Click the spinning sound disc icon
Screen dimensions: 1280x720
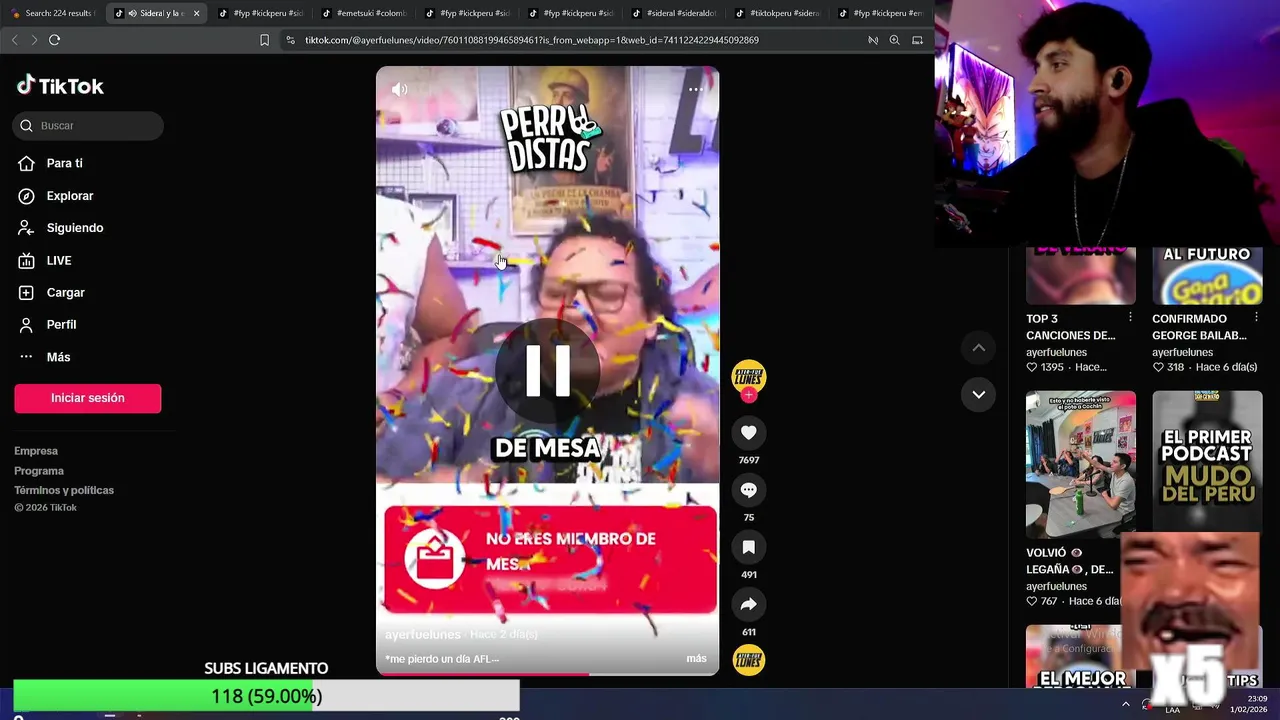click(x=749, y=660)
